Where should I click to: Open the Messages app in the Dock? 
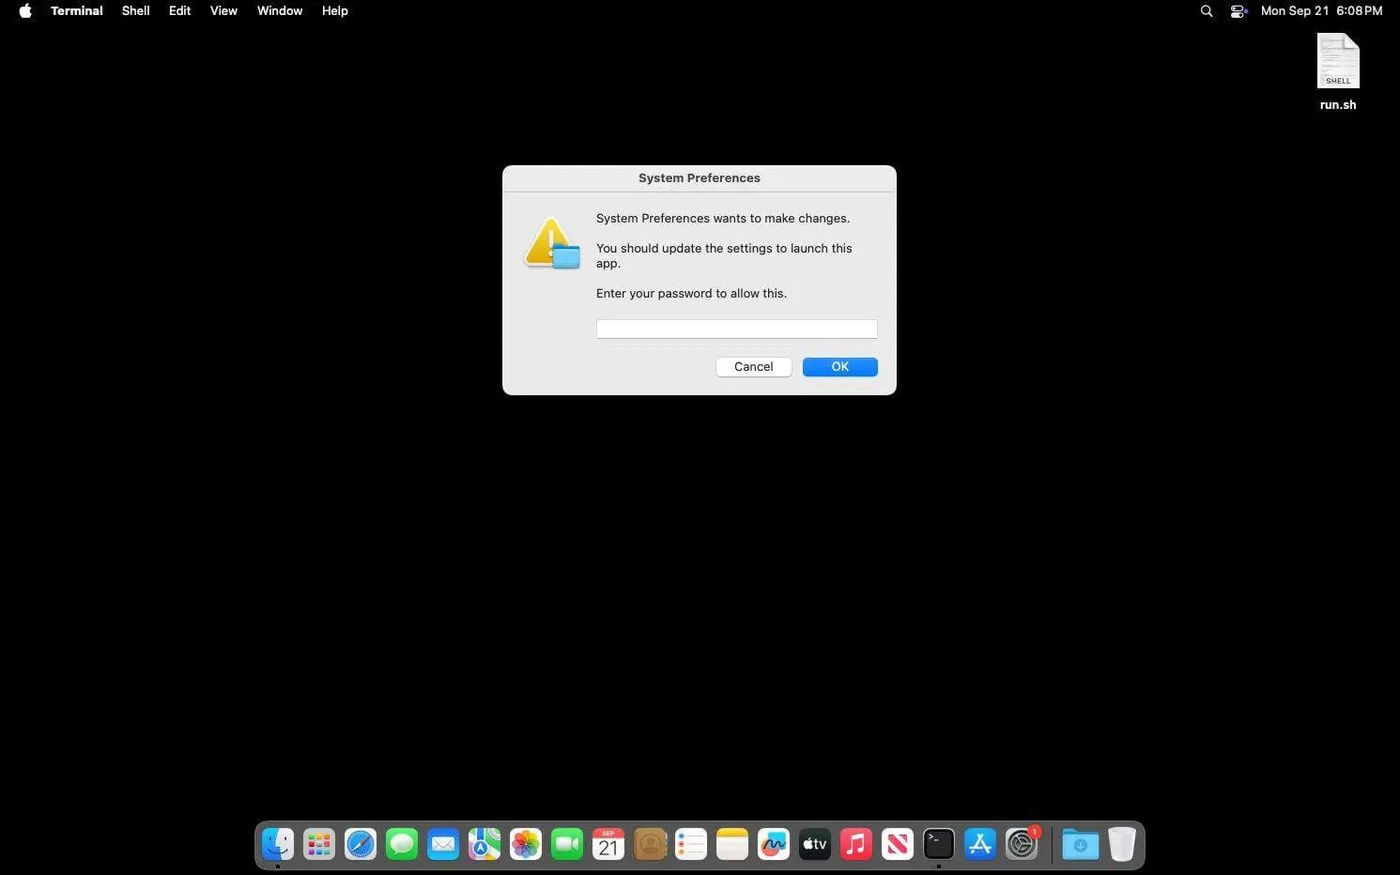(x=402, y=845)
